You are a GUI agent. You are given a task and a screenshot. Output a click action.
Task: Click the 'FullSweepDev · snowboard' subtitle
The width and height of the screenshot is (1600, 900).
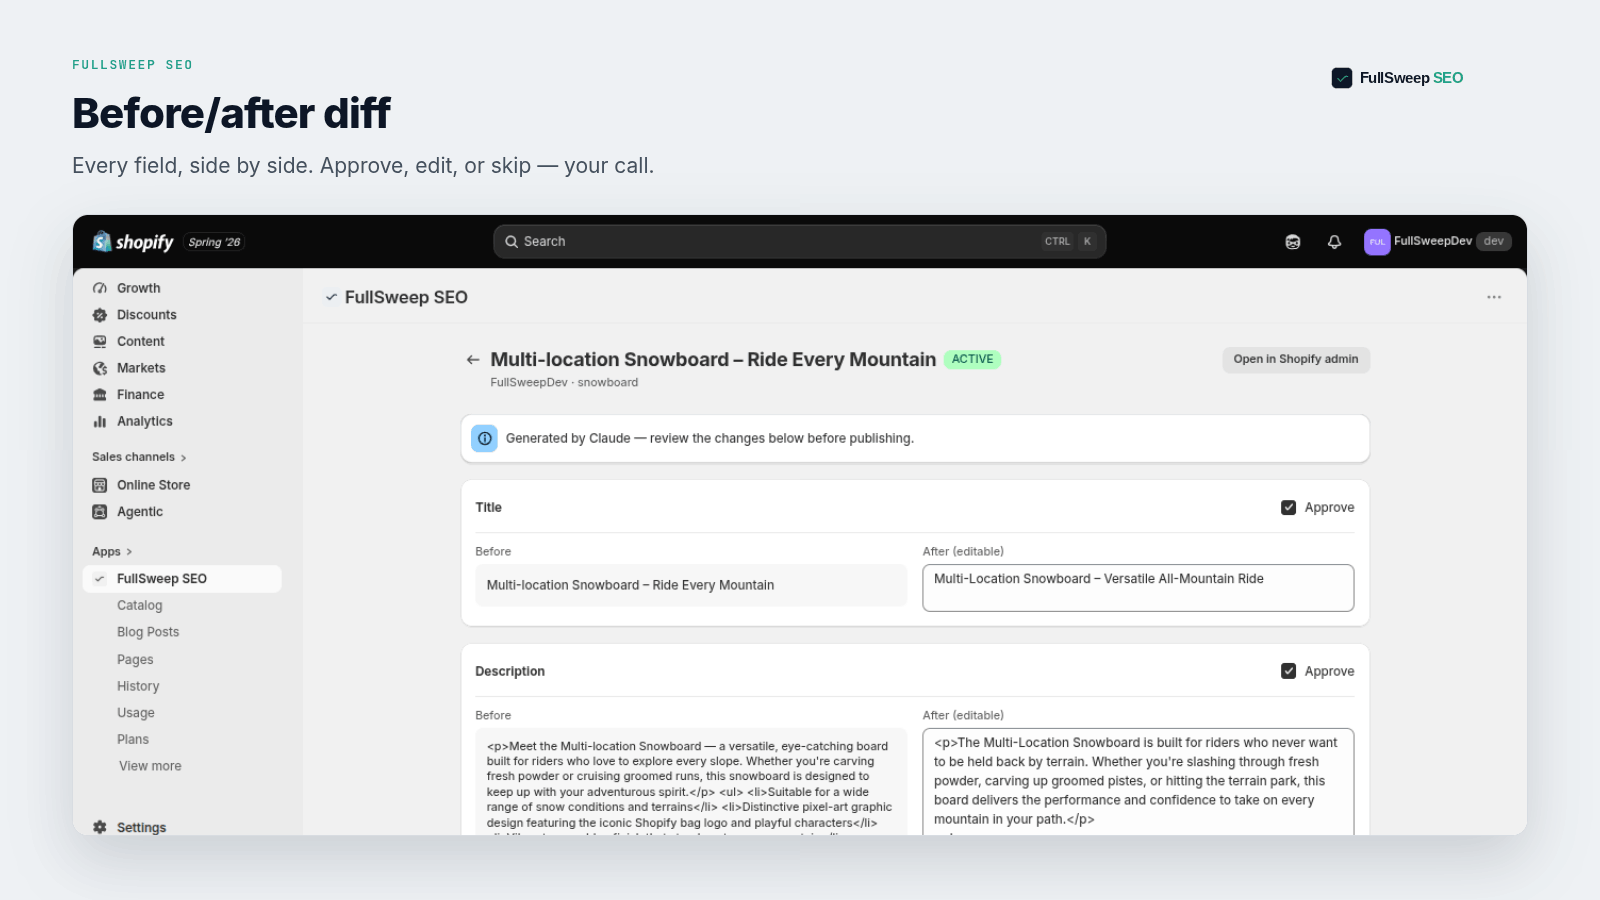(x=564, y=383)
